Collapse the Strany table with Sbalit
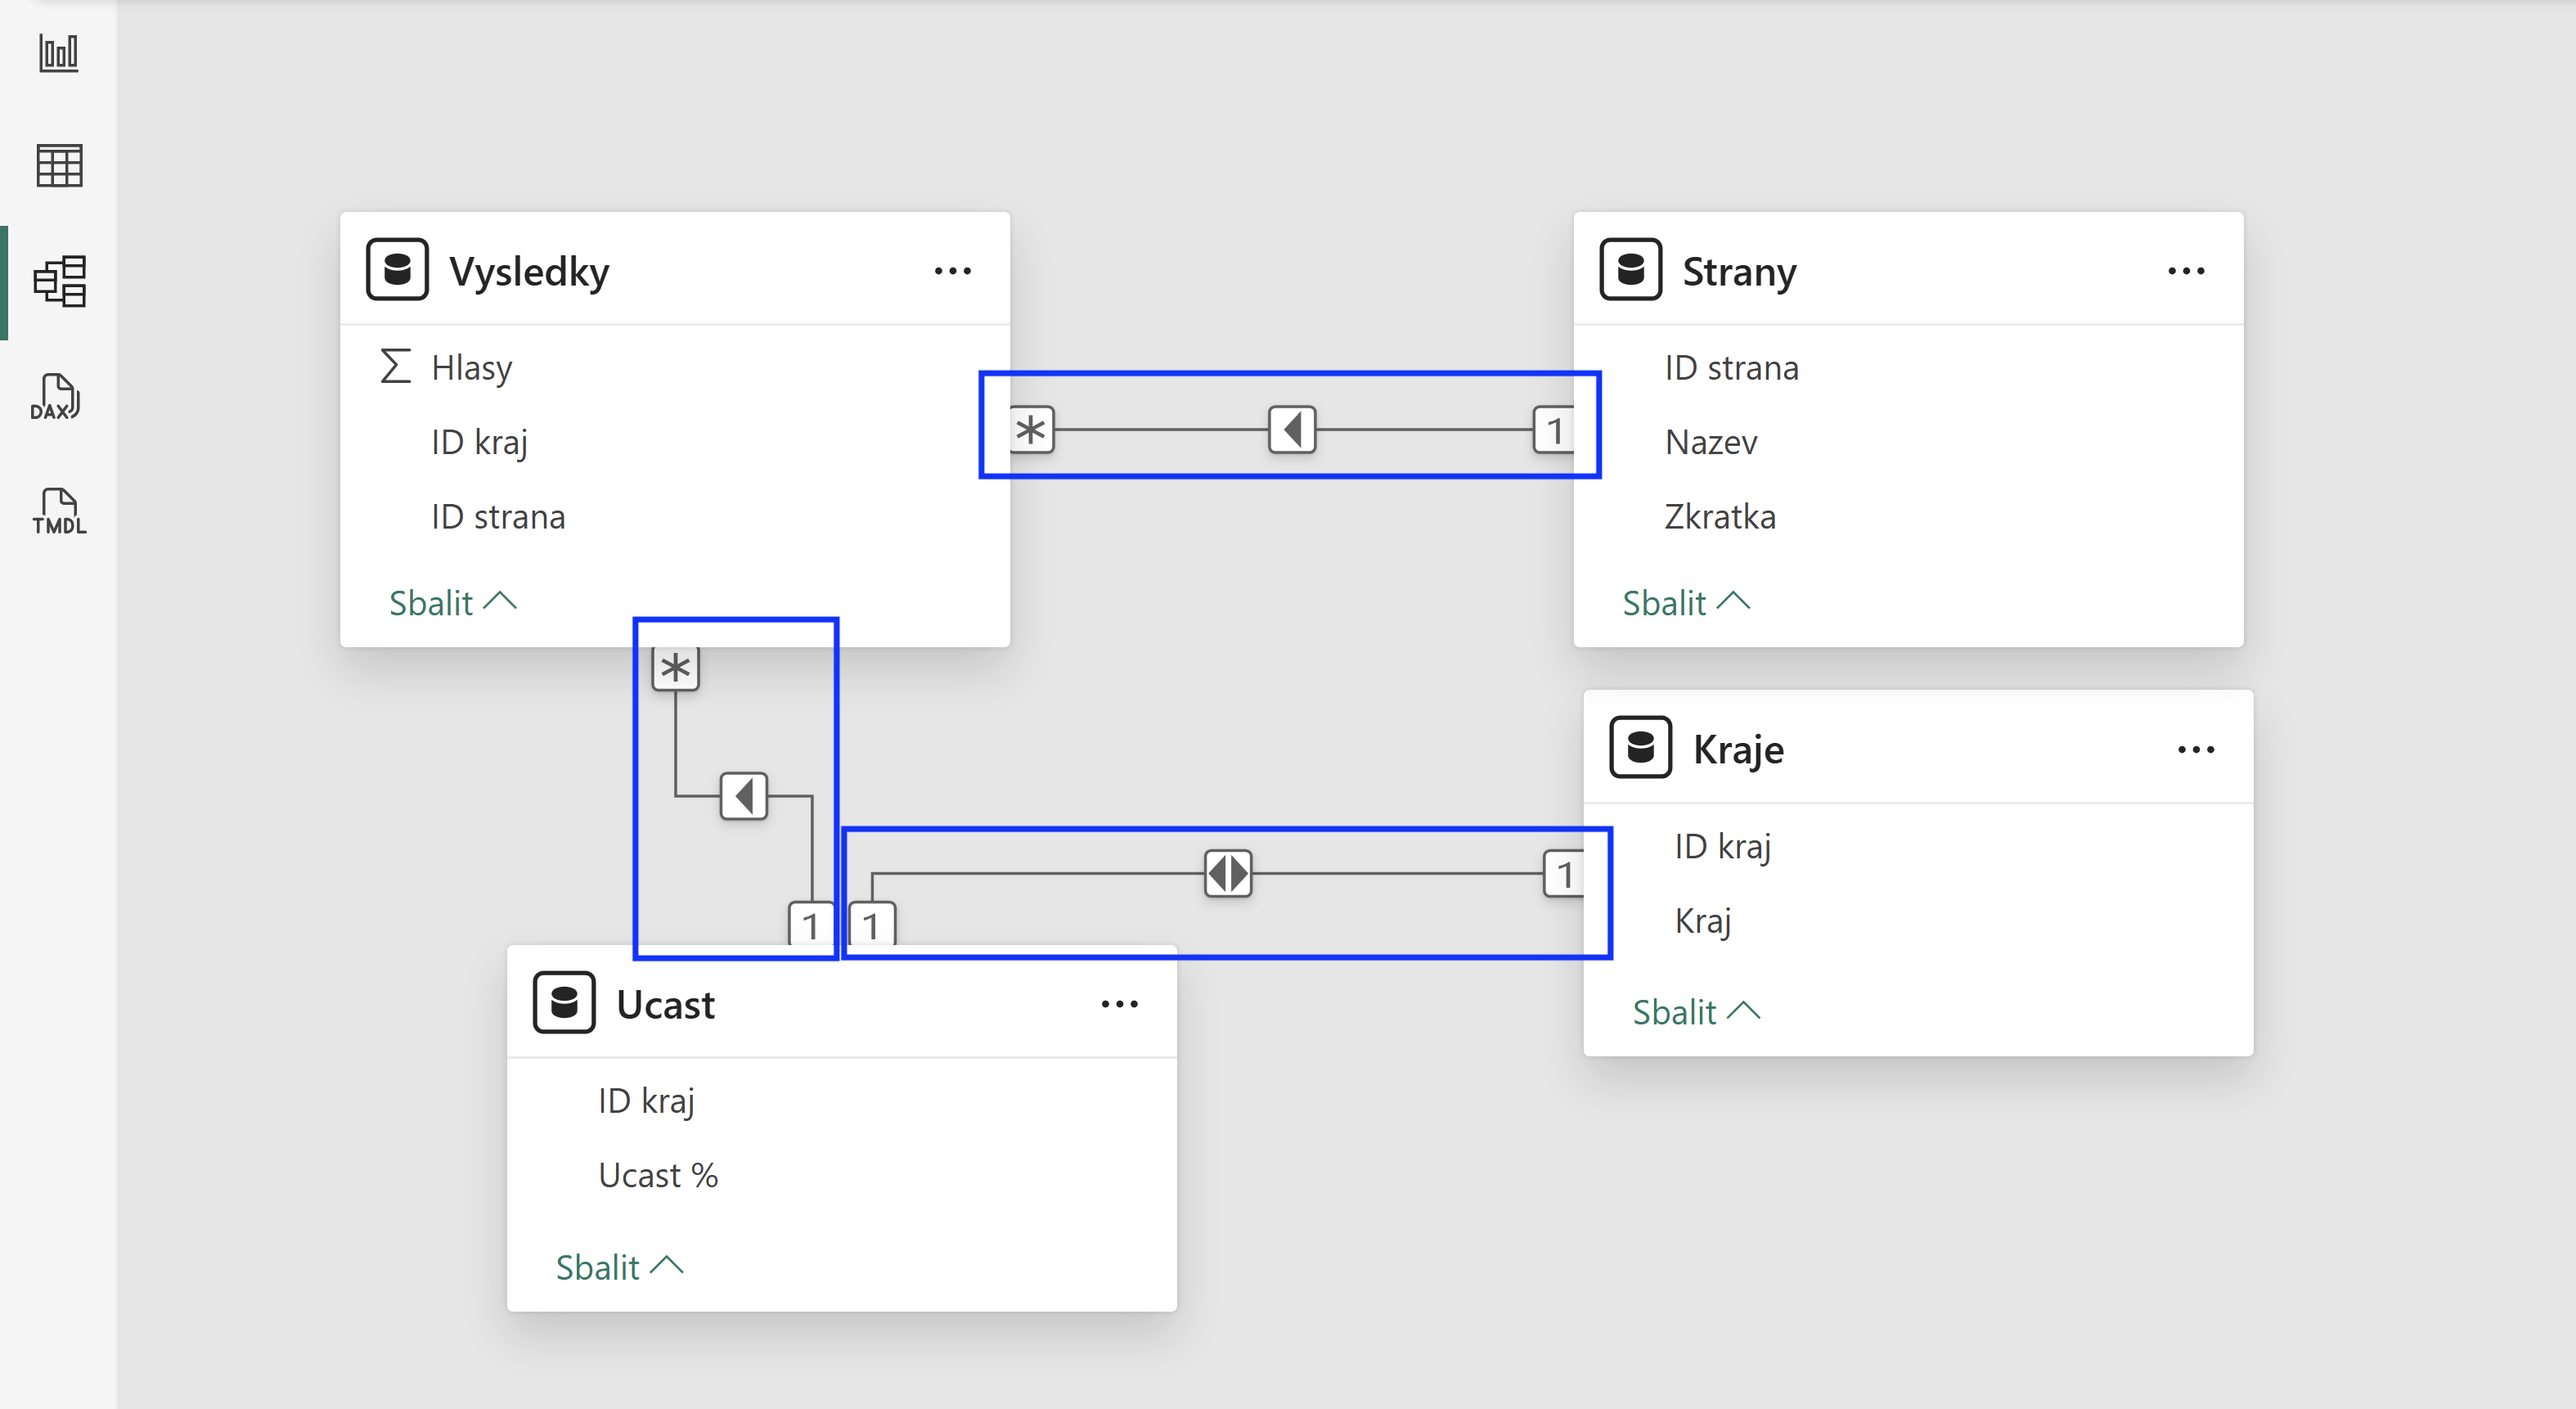The height and width of the screenshot is (1409, 2576). tap(1686, 603)
